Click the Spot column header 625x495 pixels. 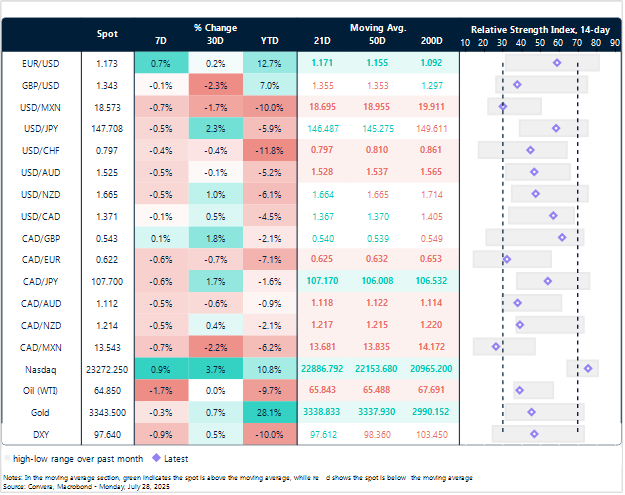(x=107, y=34)
